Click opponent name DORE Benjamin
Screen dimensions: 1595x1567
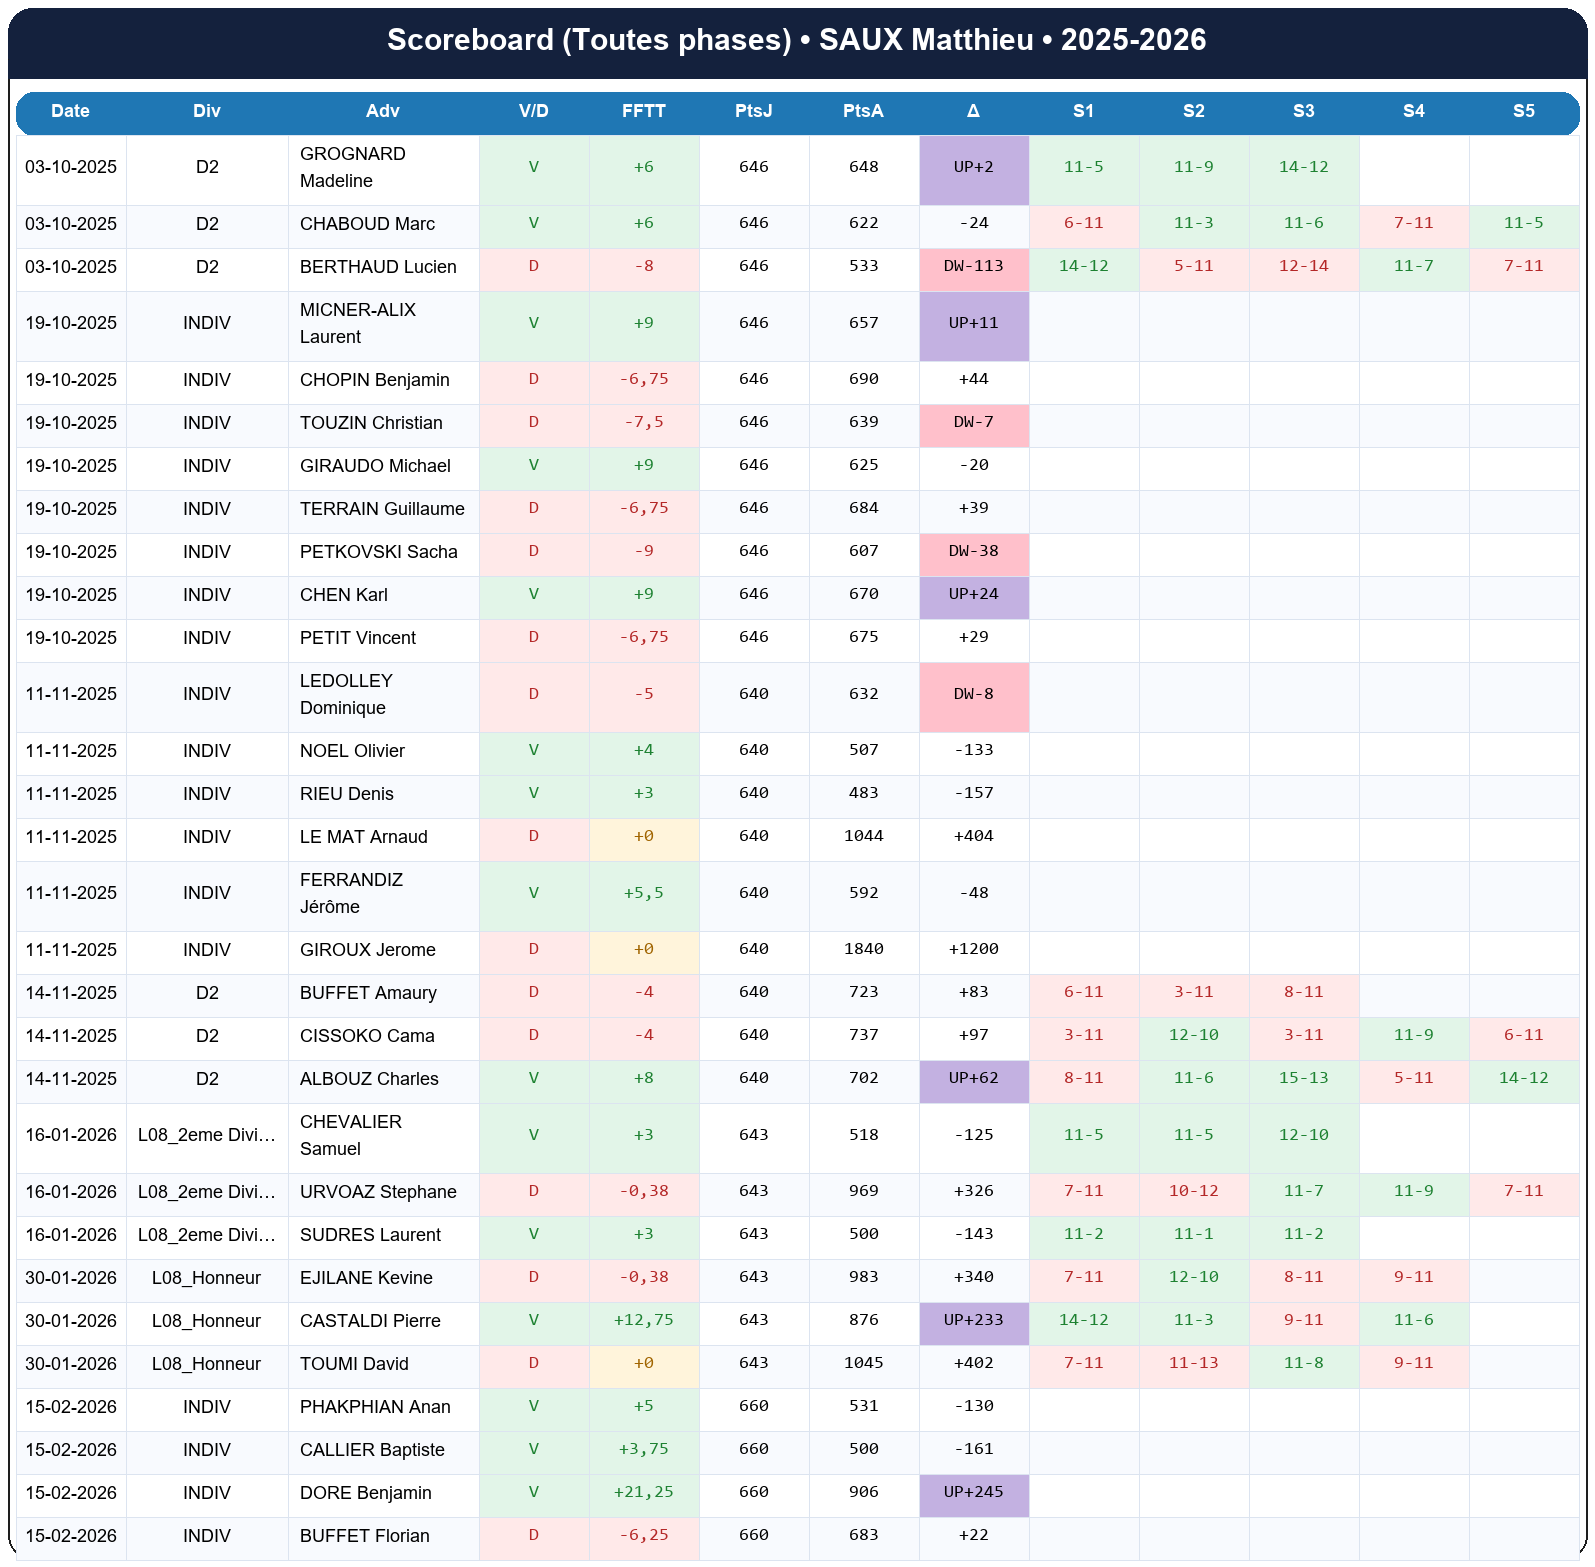366,1493
